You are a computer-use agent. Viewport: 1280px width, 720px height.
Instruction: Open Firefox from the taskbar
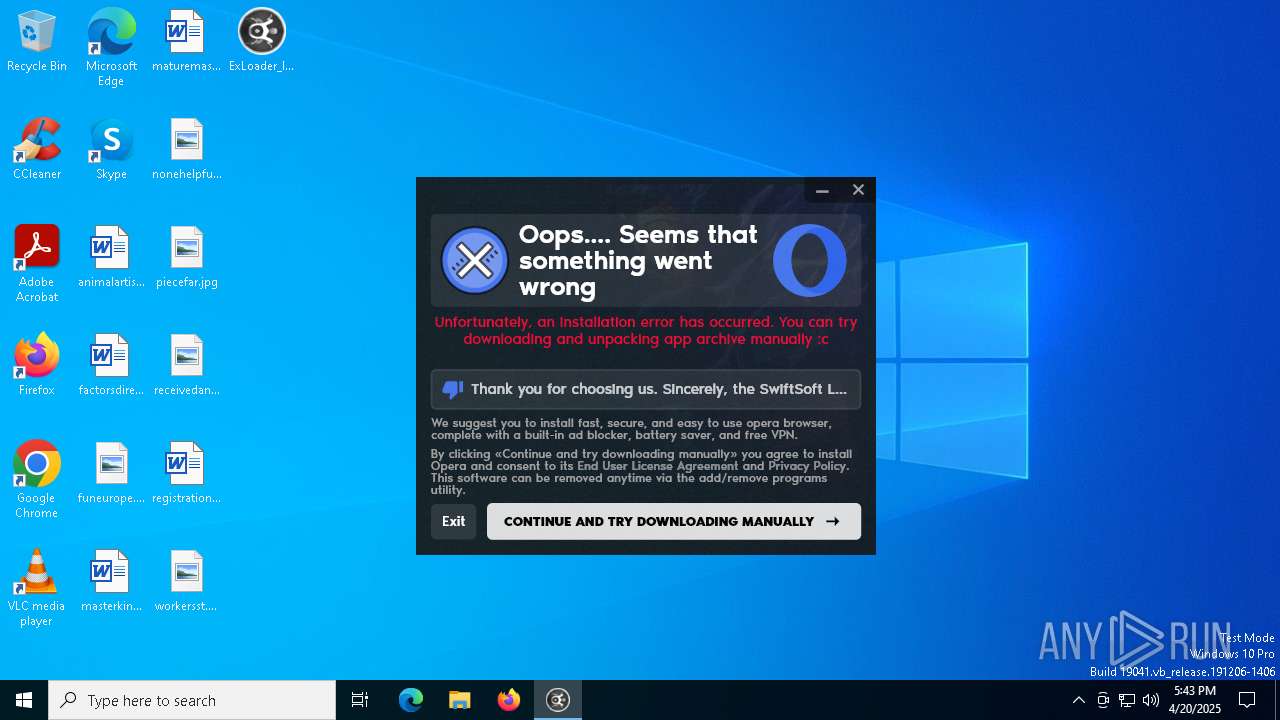point(509,700)
